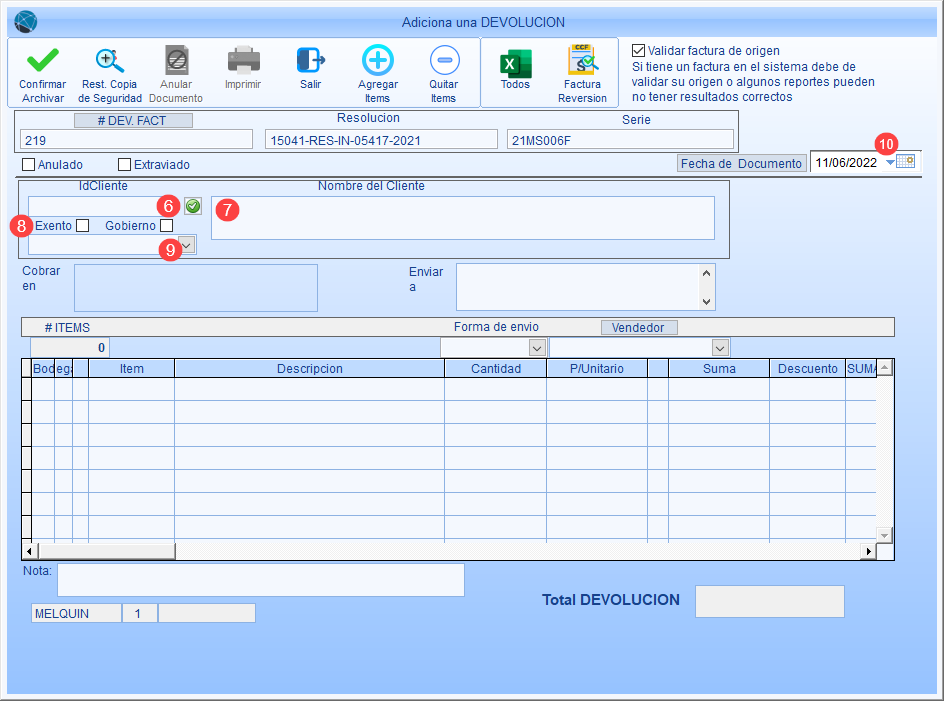Image resolution: width=944 pixels, height=701 pixels.
Task: Click the date value 11/06/2022
Action: [846, 163]
